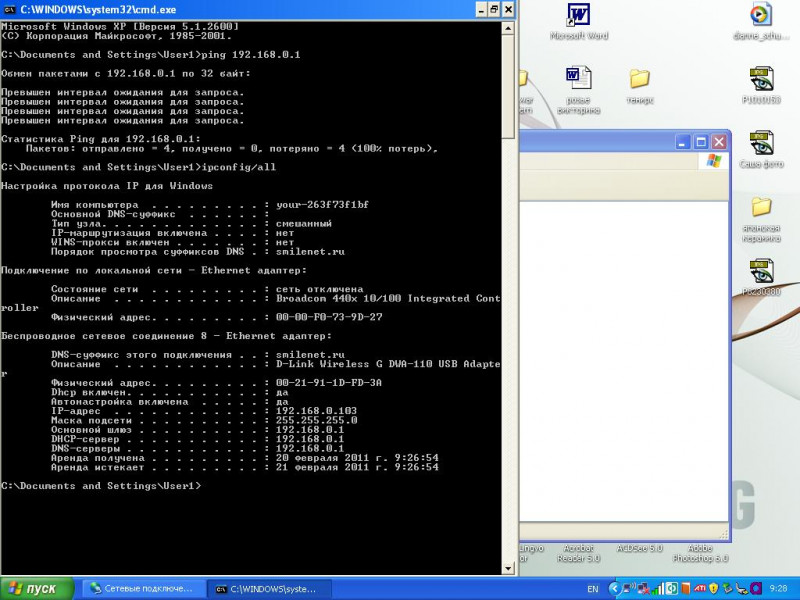Open the media file icon at top right
Viewport: 800px width, 600px height.
click(761, 15)
